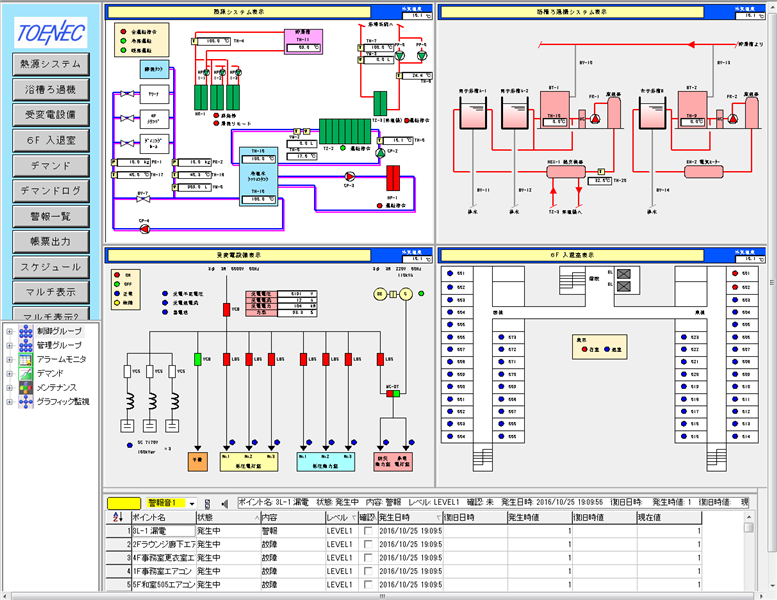Click the グラフィック監視 blue cross icon
Image resolution: width=777 pixels, height=600 pixels.
click(25, 401)
